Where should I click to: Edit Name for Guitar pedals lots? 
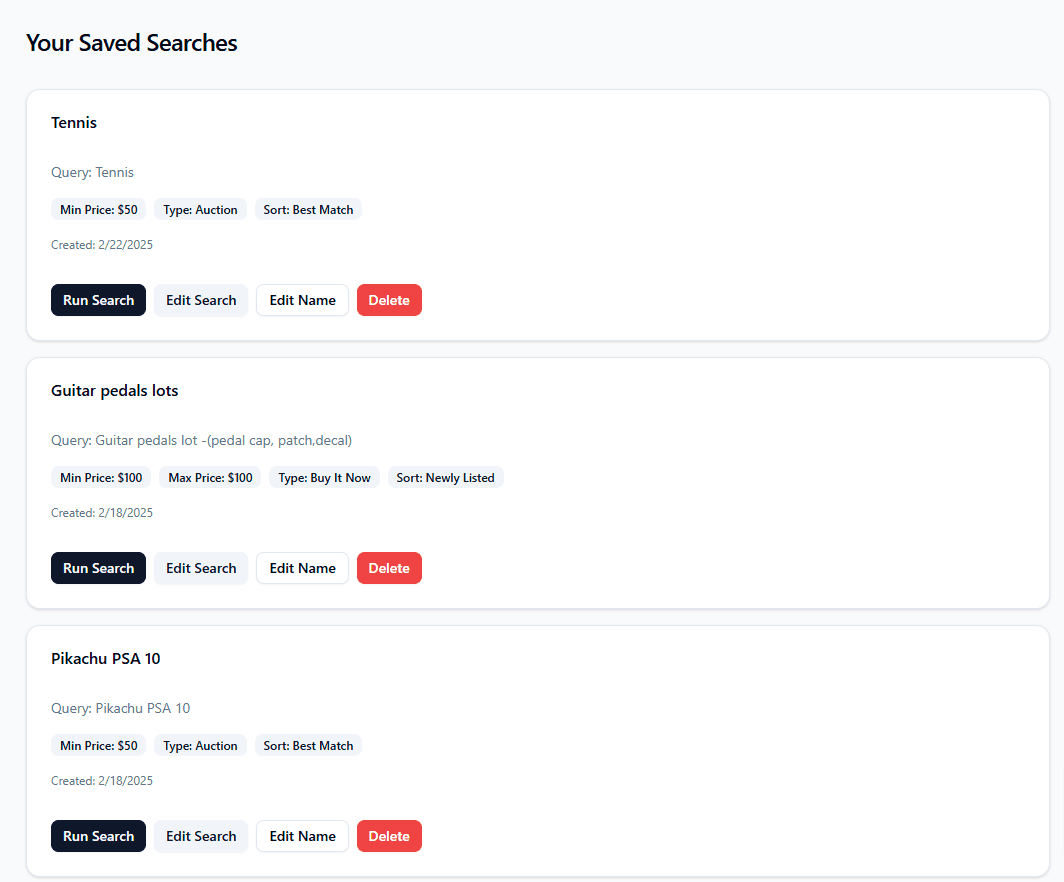click(x=302, y=567)
